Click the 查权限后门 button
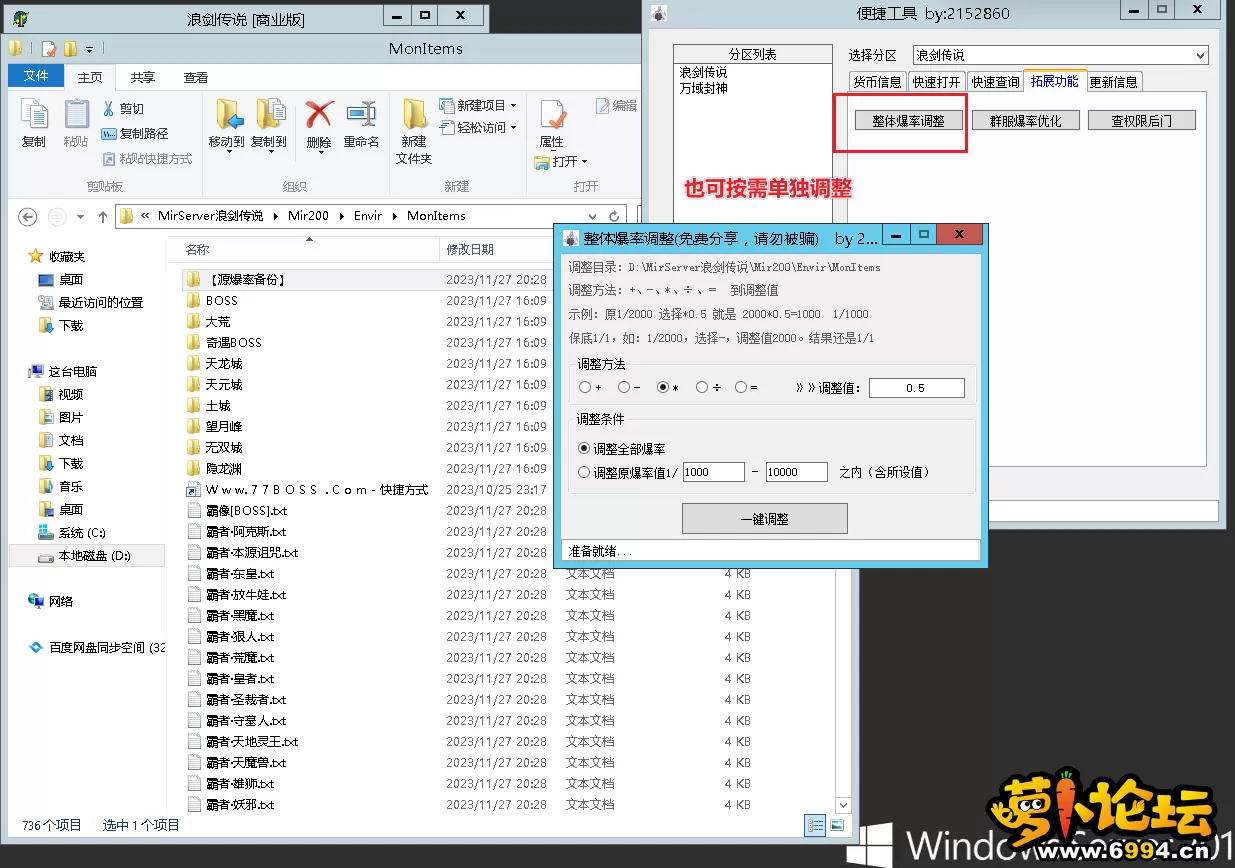The height and width of the screenshot is (868, 1235). tap(1142, 120)
